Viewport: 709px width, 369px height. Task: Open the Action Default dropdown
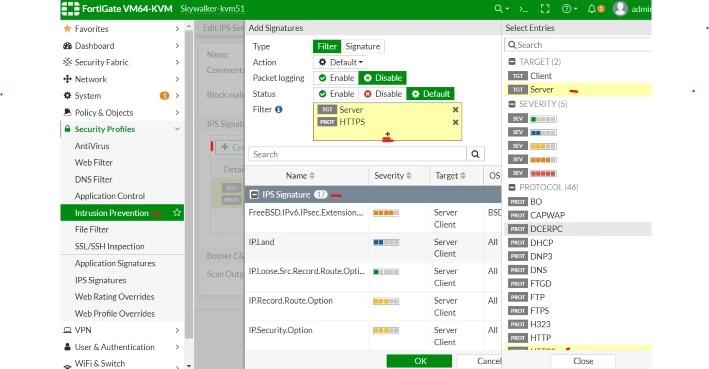tap(340, 62)
